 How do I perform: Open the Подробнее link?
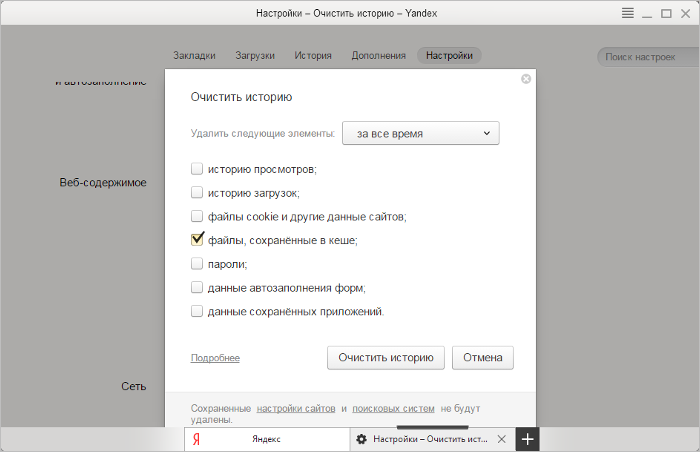(x=215, y=358)
